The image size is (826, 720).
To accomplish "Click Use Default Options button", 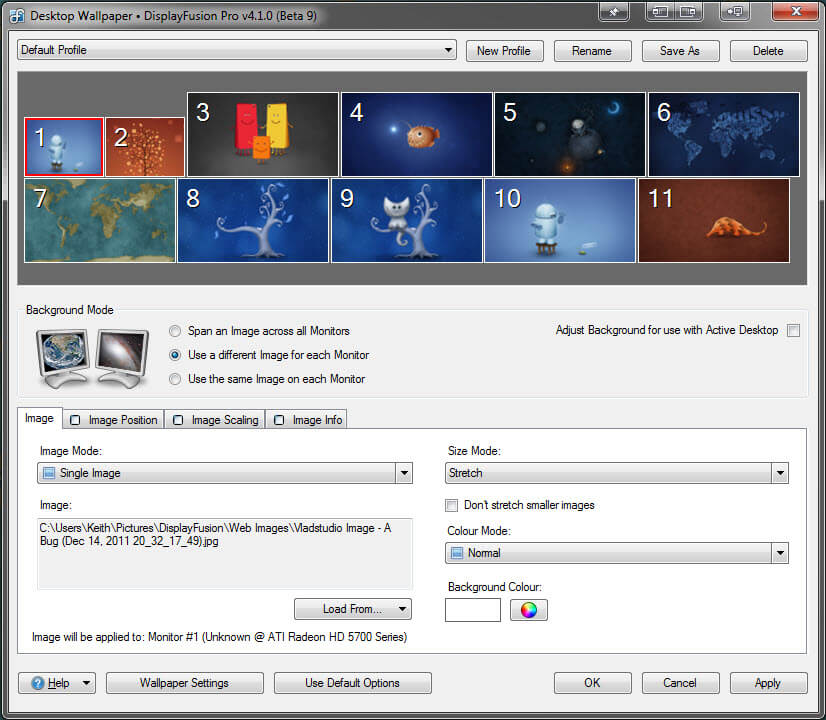I will 352,683.
